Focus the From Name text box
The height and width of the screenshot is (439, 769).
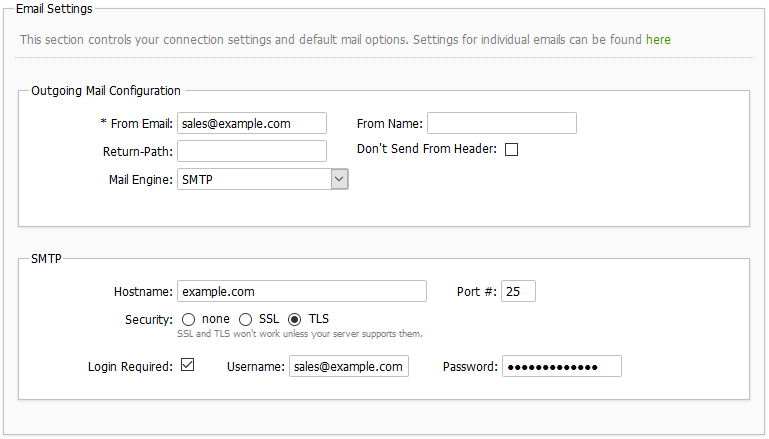point(502,123)
